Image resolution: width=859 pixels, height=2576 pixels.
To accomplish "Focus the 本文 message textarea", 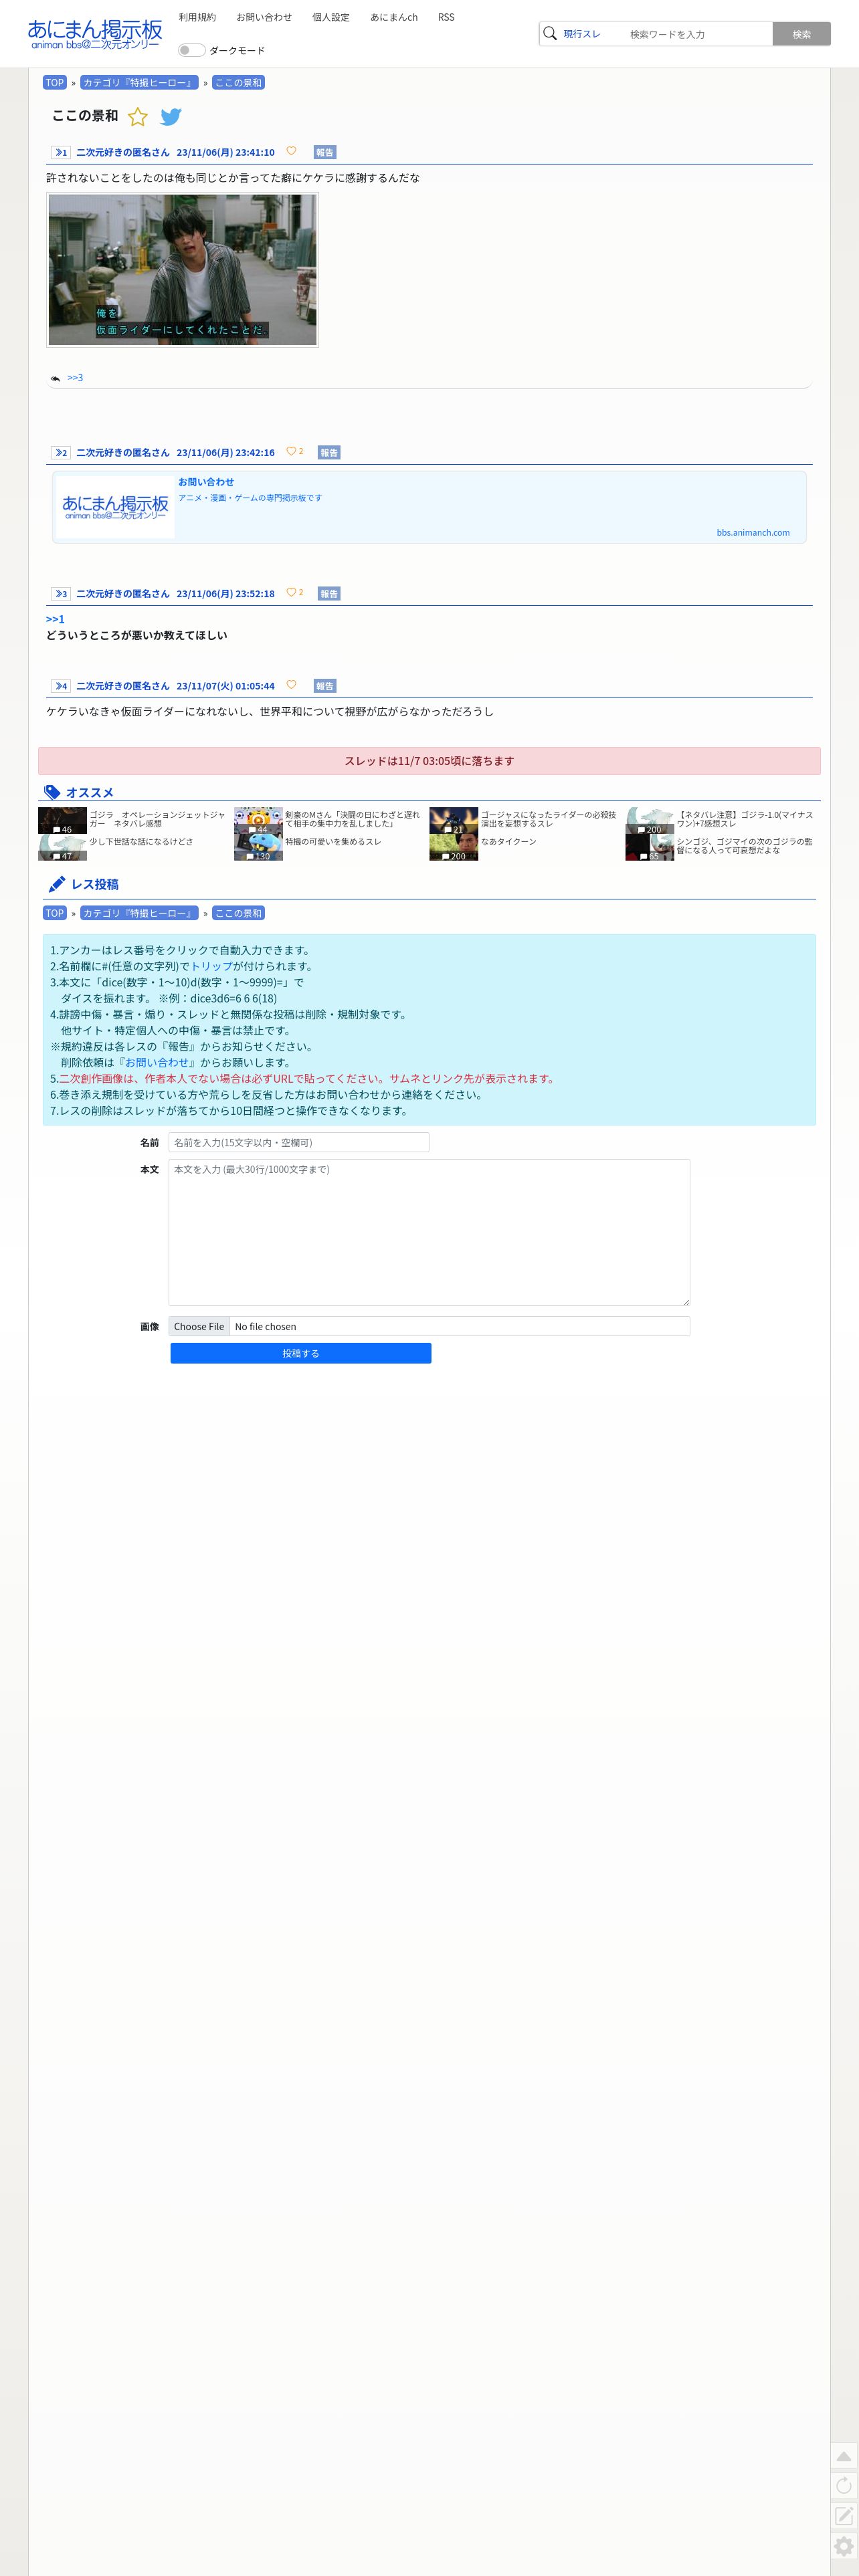I will (x=429, y=1232).
